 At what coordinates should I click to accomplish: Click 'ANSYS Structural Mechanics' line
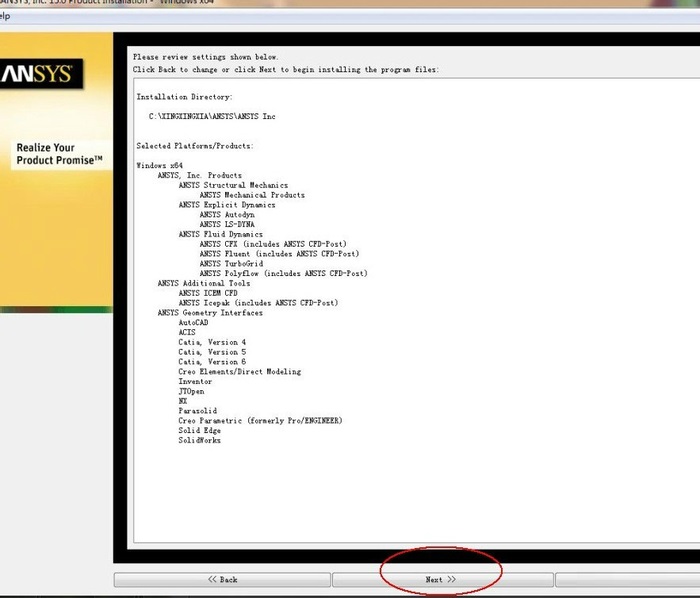[x=233, y=185]
